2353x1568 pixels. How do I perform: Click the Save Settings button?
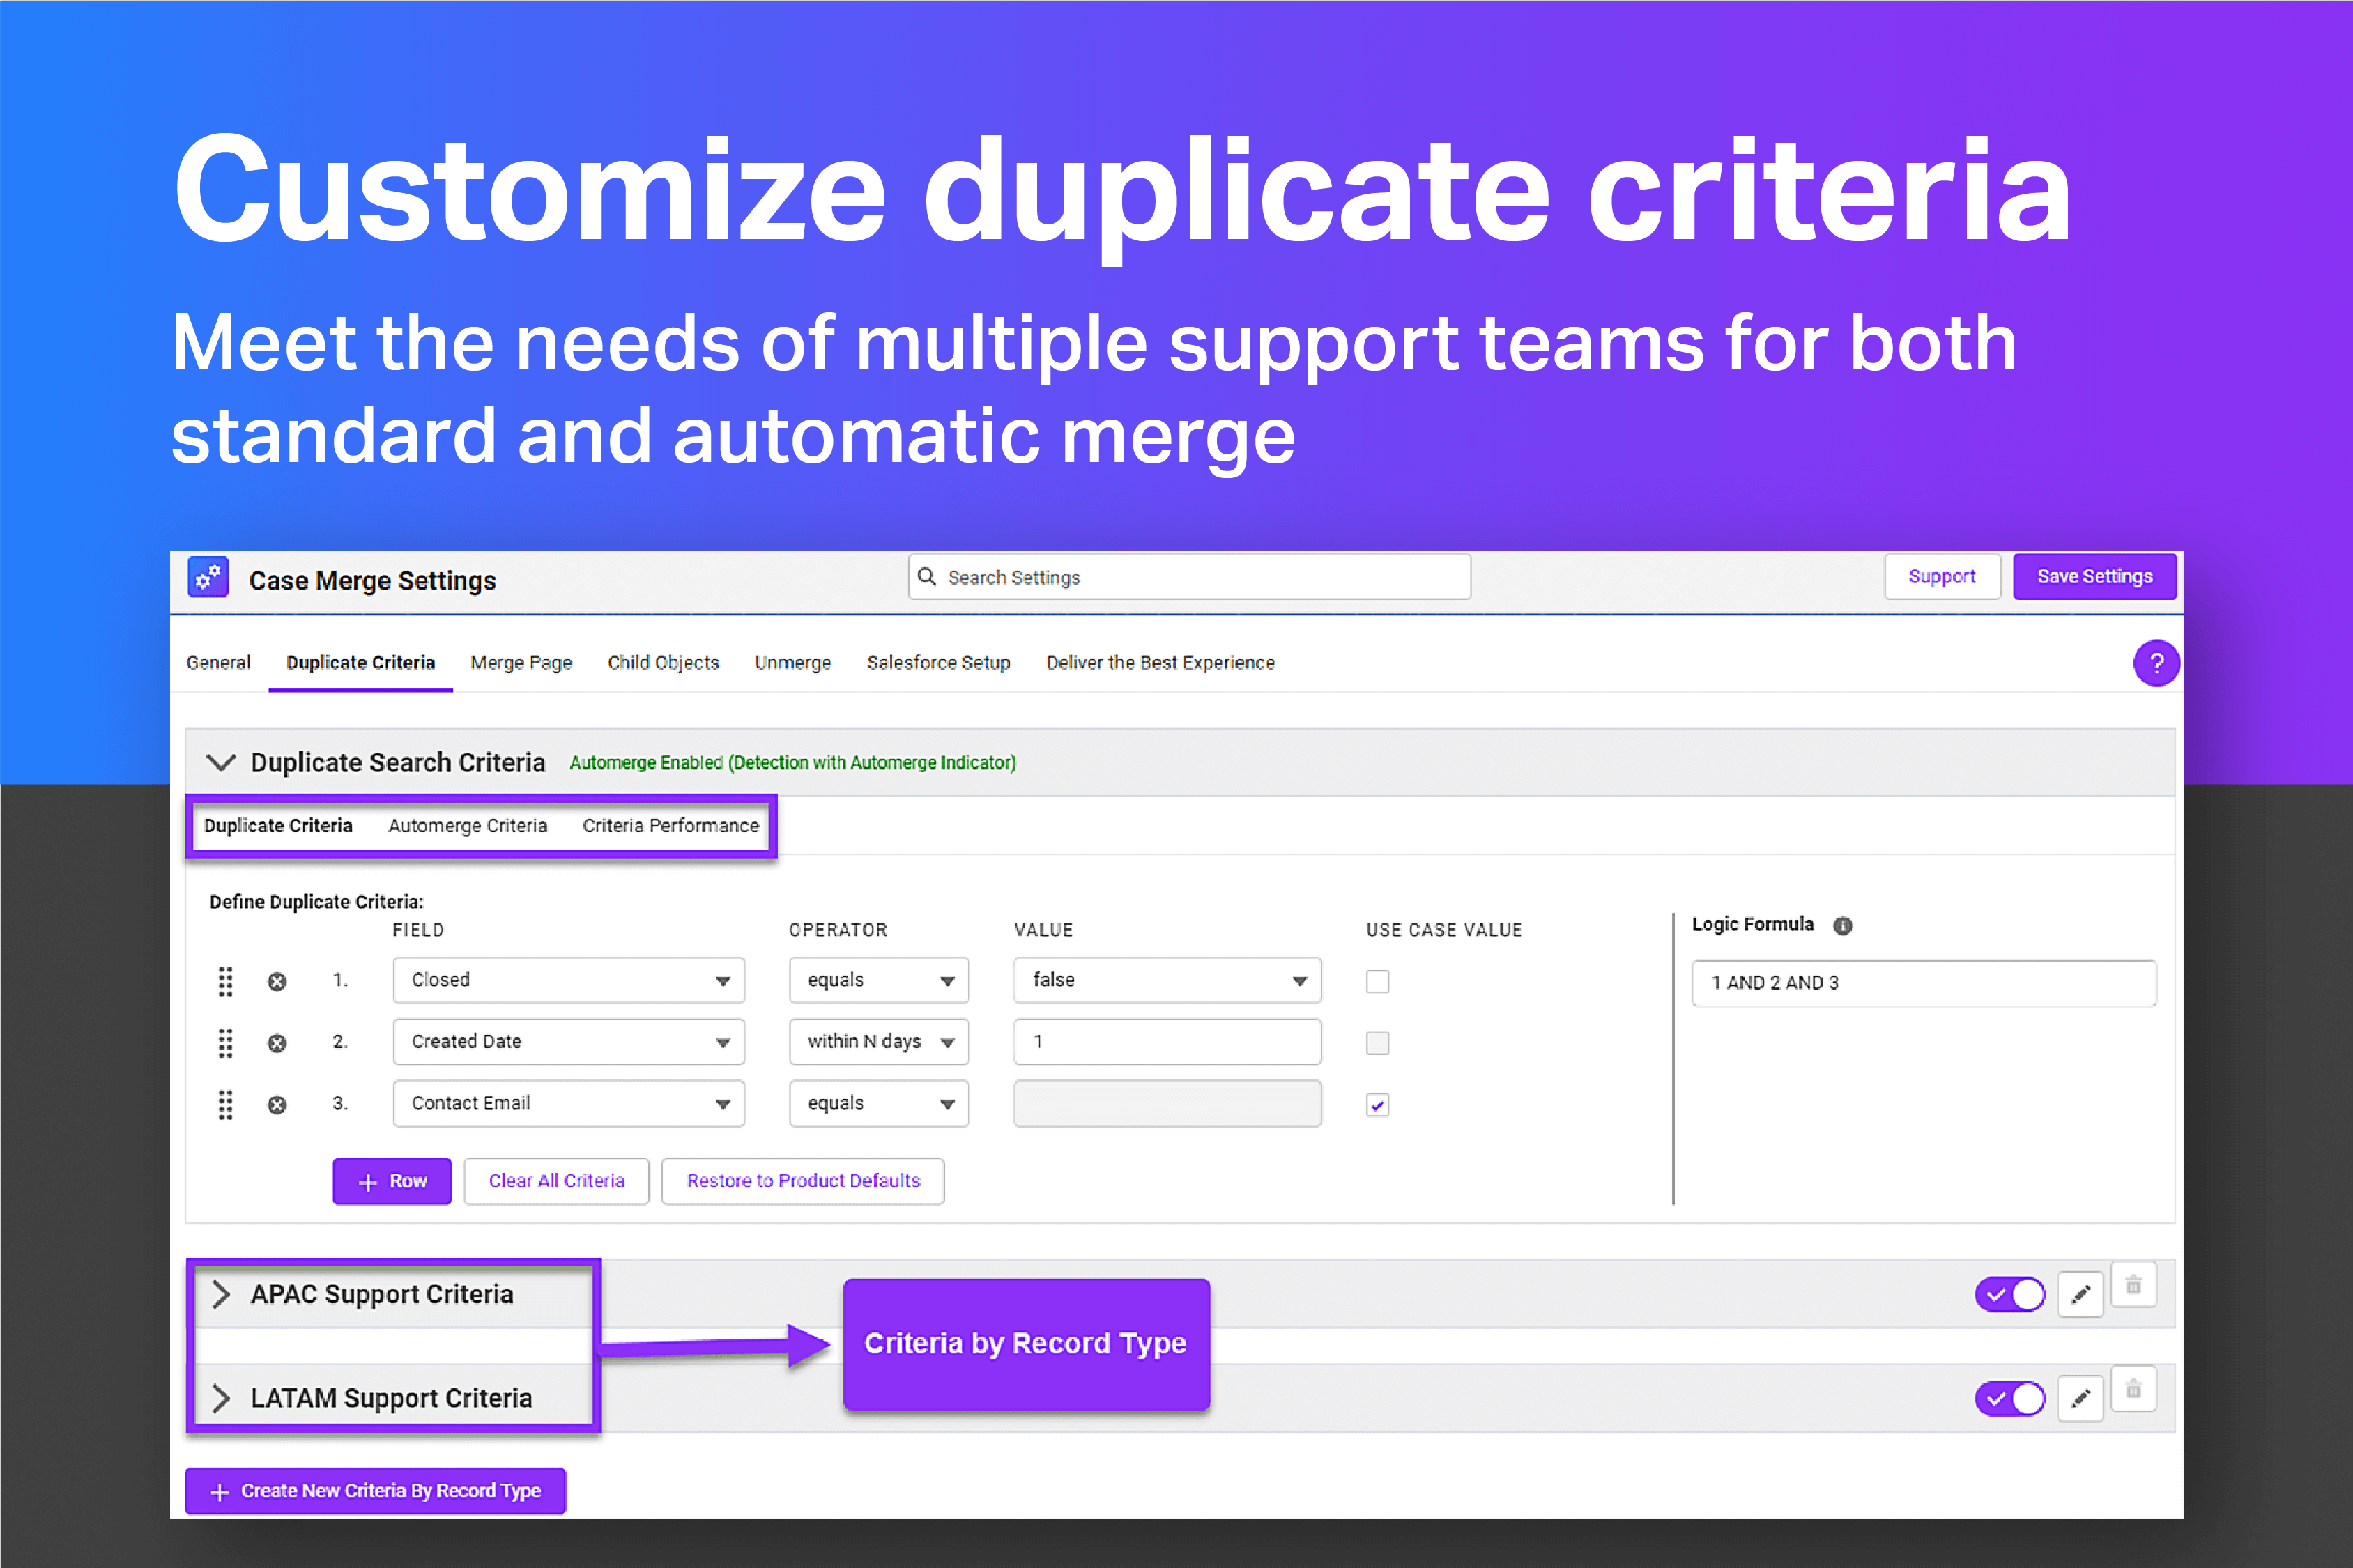point(2094,576)
